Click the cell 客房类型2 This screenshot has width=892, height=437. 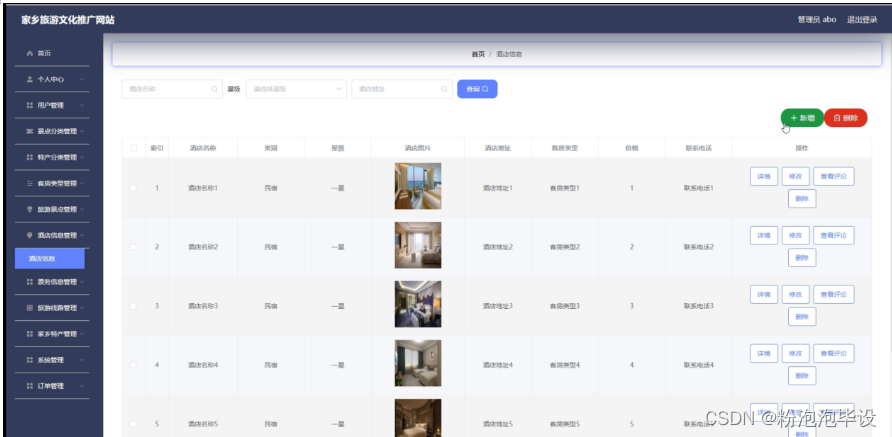(564, 247)
